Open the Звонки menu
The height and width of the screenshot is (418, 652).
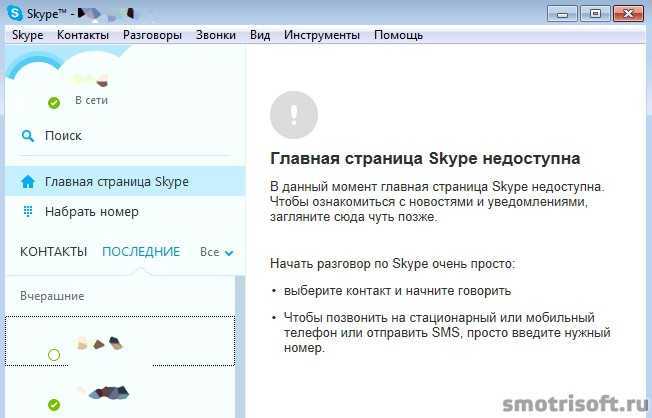pos(216,35)
